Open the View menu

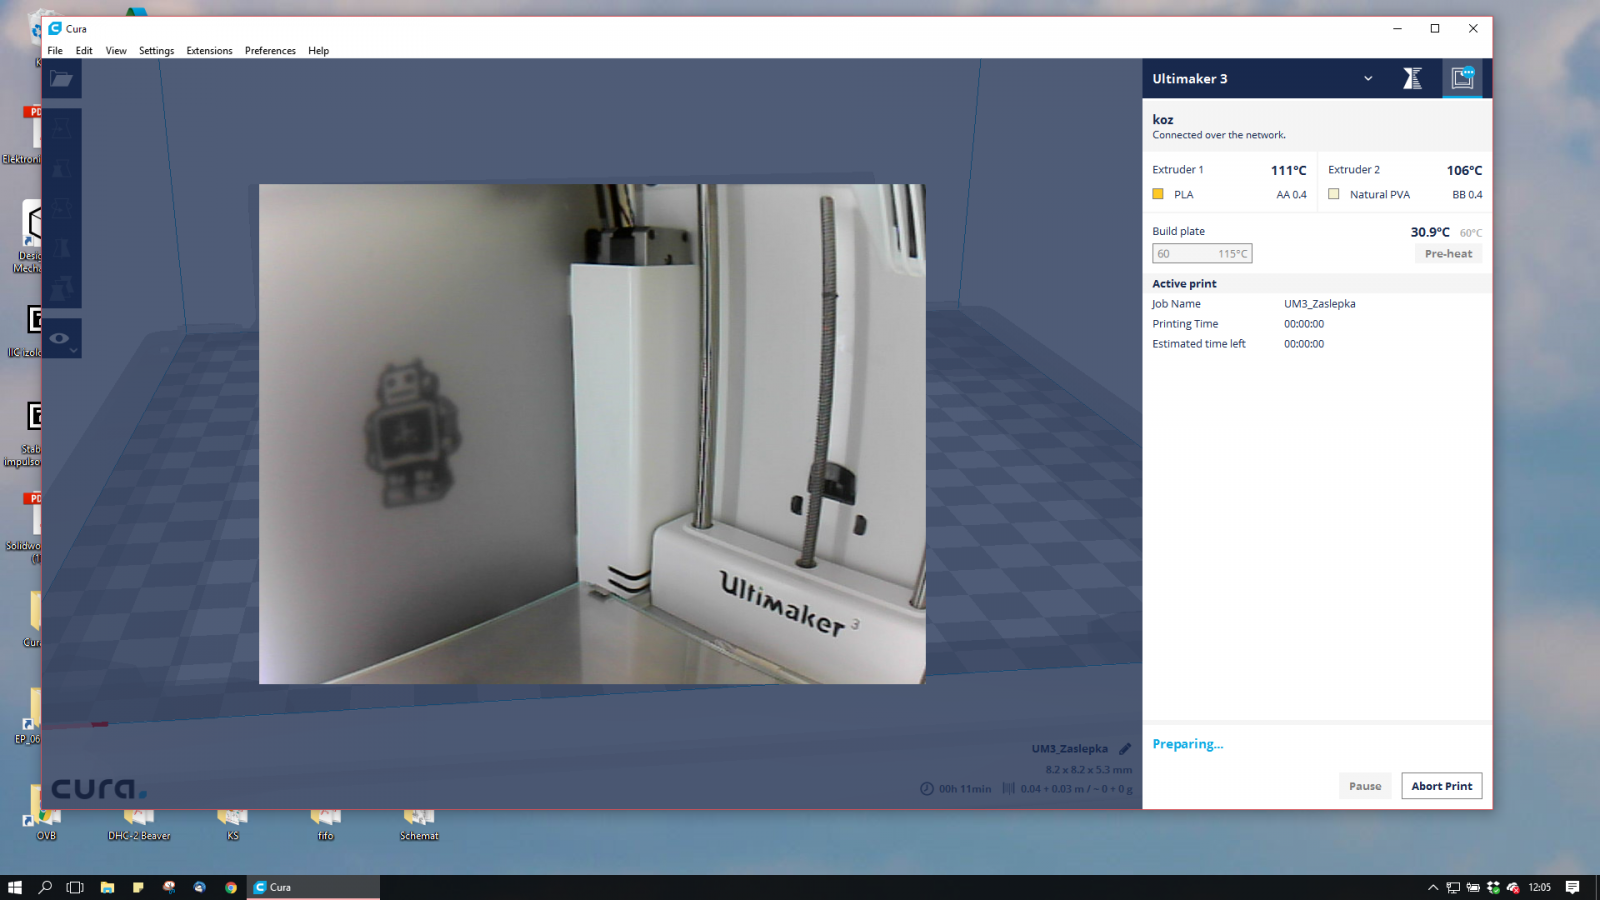(x=116, y=50)
